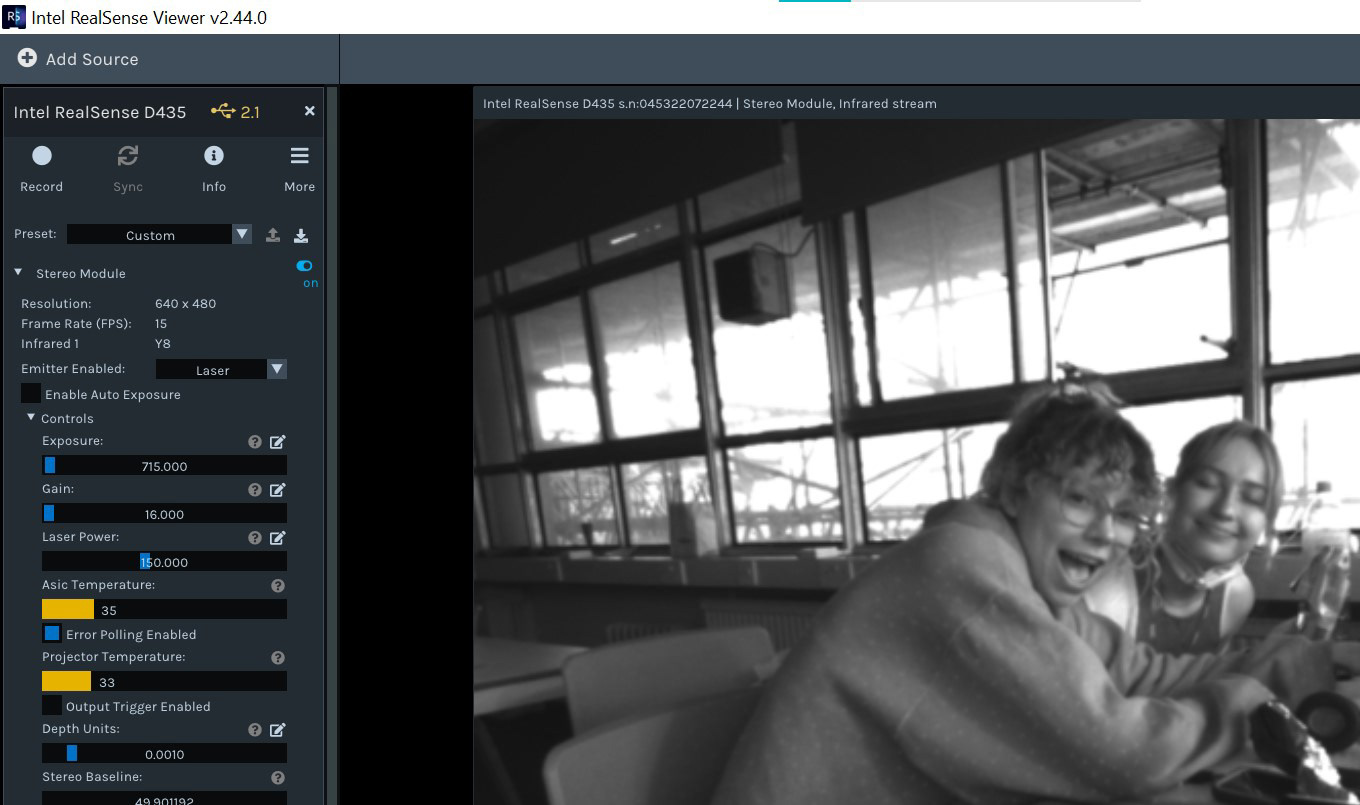Click the Asic Temperature bar showing 35
This screenshot has height=805, width=1360.
point(164,609)
